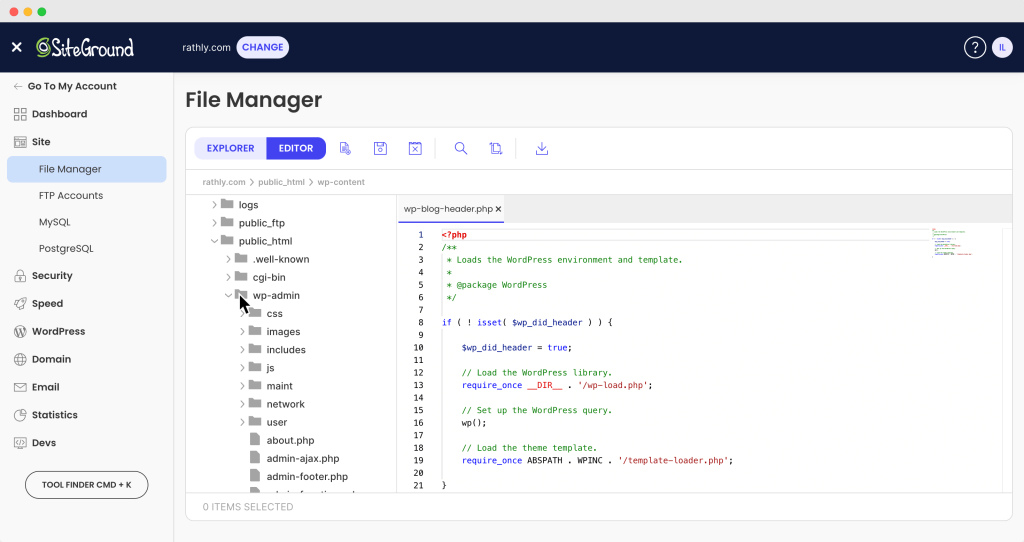Click the new file icon in toolbar

point(345,148)
